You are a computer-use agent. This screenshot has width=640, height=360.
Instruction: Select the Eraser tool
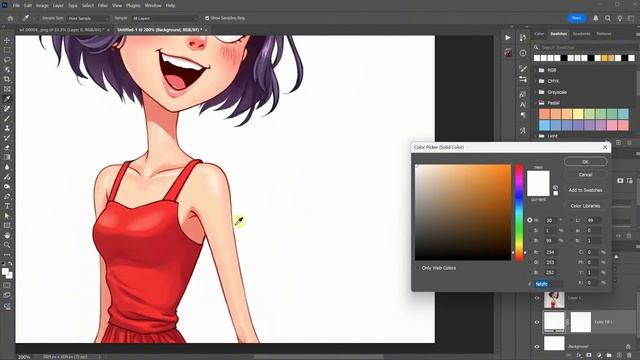coord(7,147)
